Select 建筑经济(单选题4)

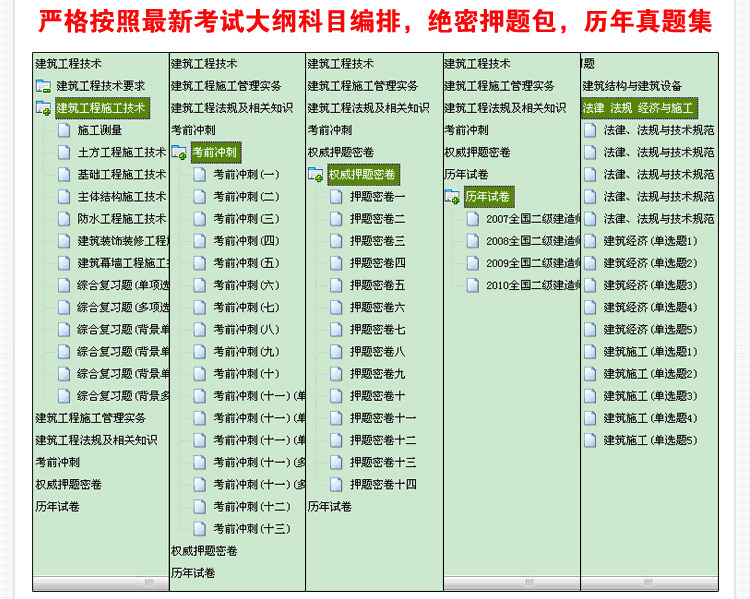click(x=650, y=307)
